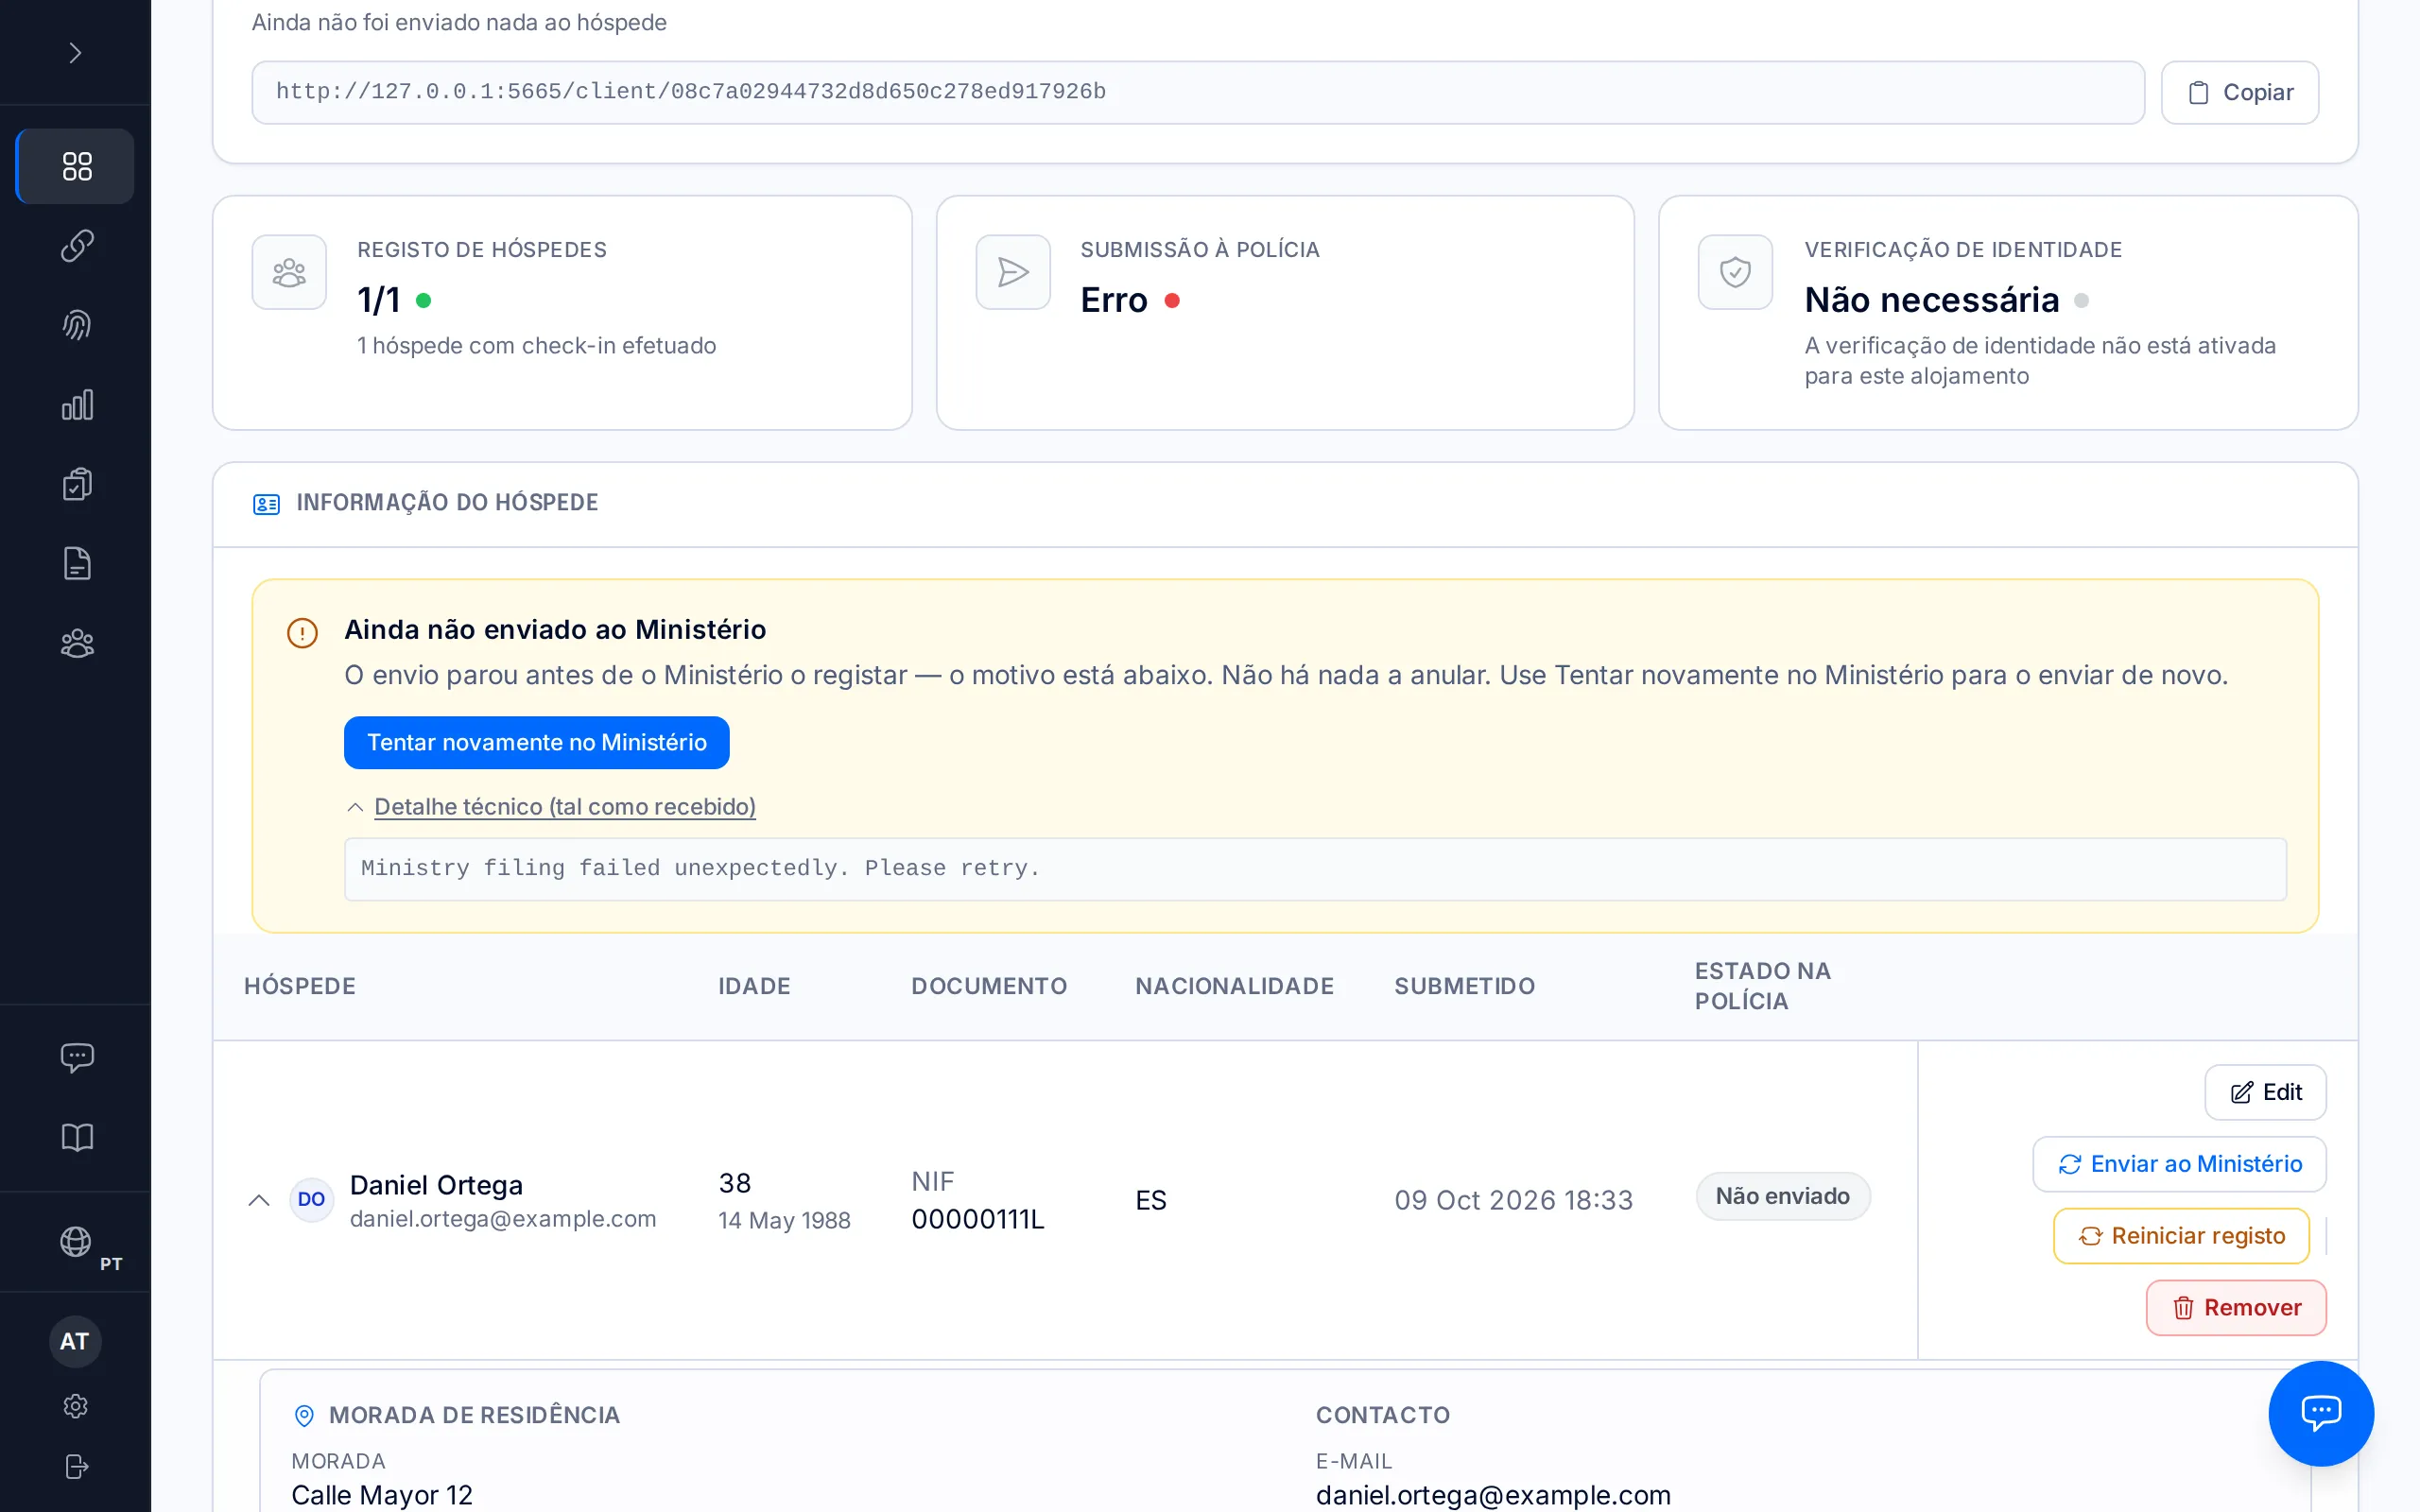Open the clipboard checklist icon in sidebar

point(77,484)
